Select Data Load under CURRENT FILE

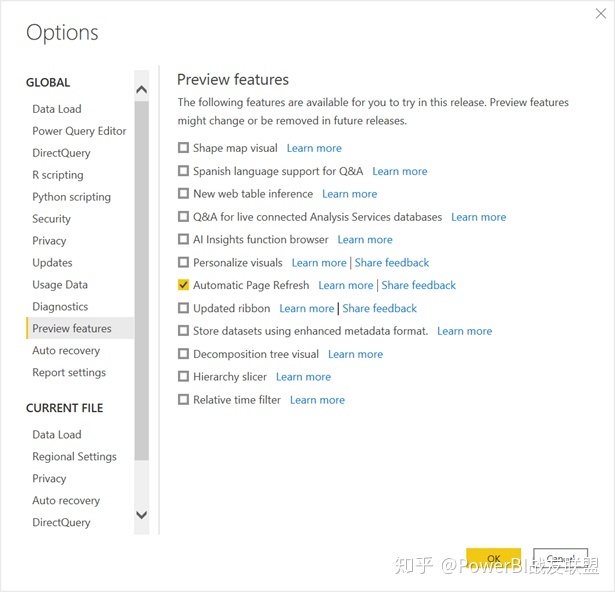pos(57,435)
